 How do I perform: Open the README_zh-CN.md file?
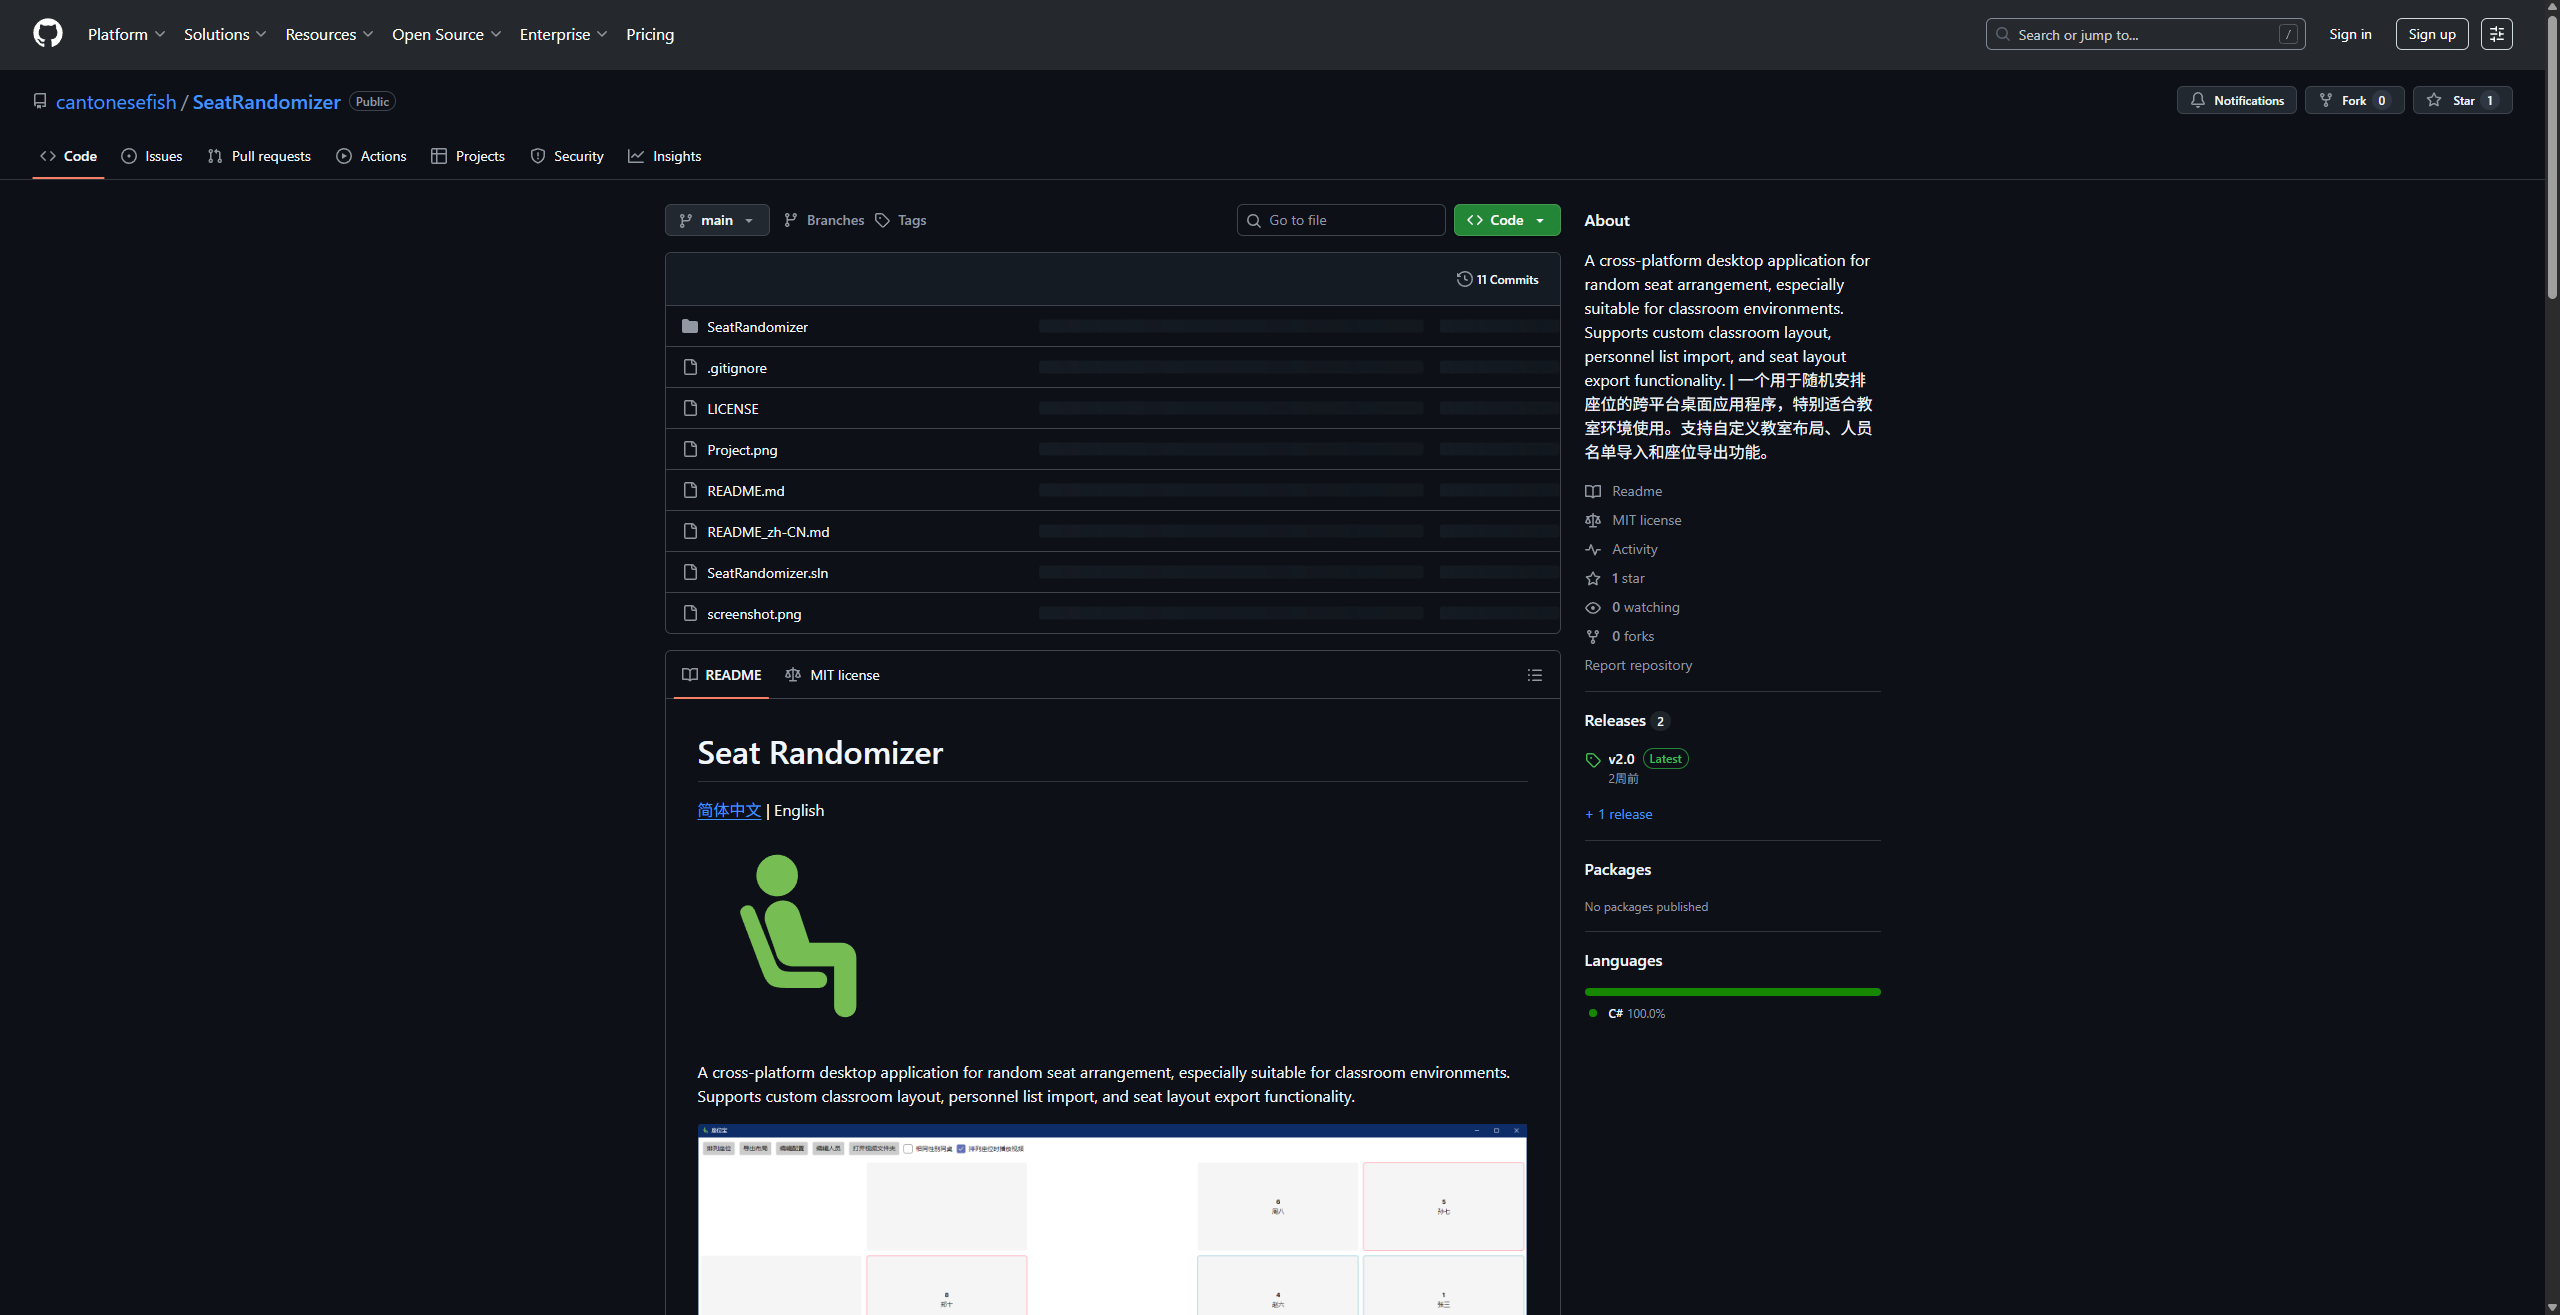[x=768, y=532]
